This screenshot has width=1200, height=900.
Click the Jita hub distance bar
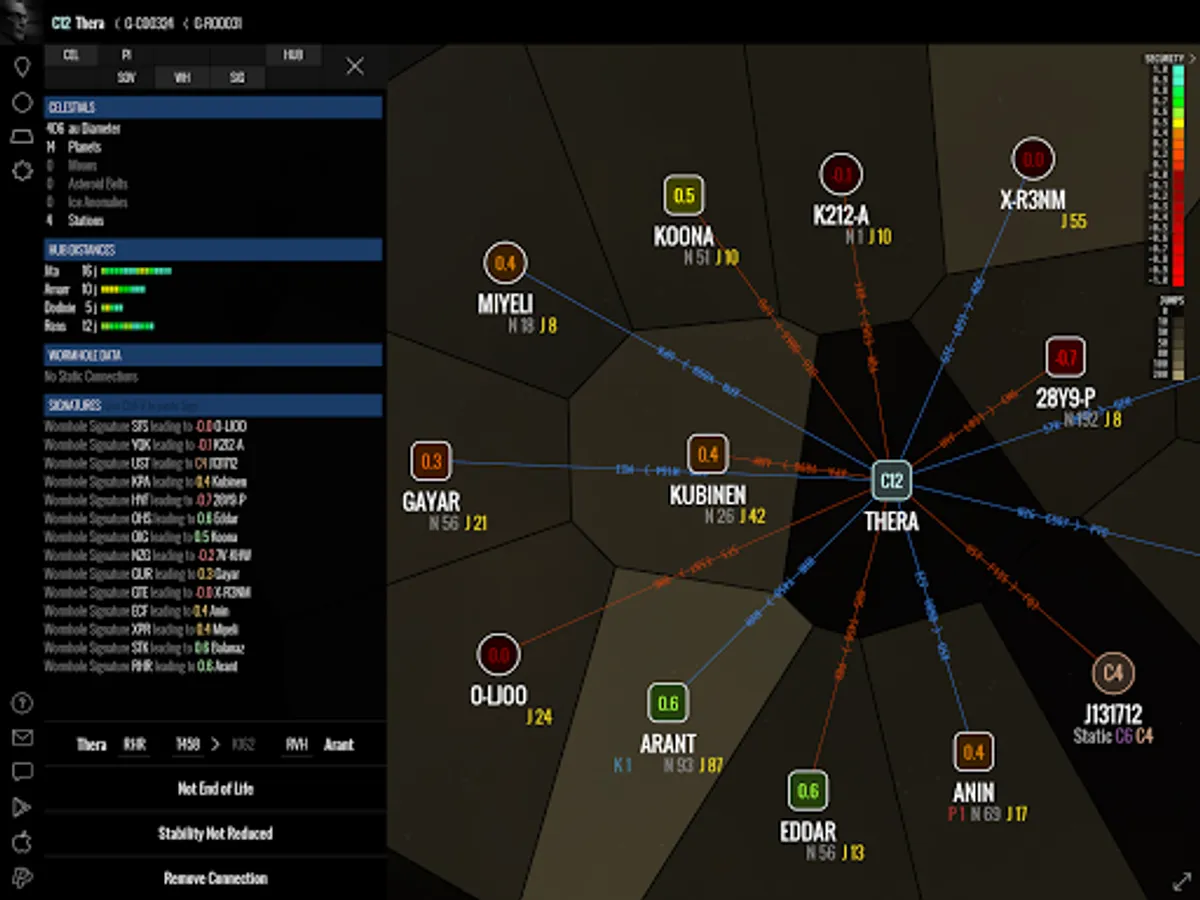point(136,271)
